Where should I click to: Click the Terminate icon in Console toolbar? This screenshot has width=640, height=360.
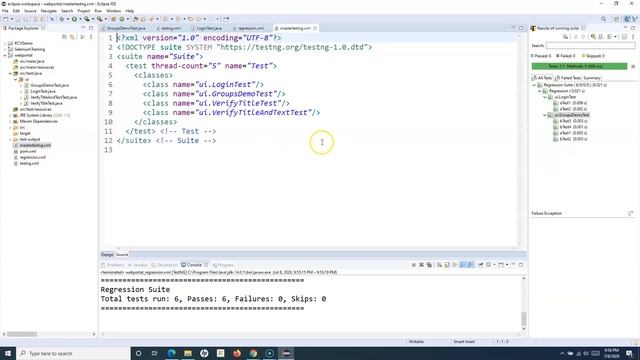413,265
